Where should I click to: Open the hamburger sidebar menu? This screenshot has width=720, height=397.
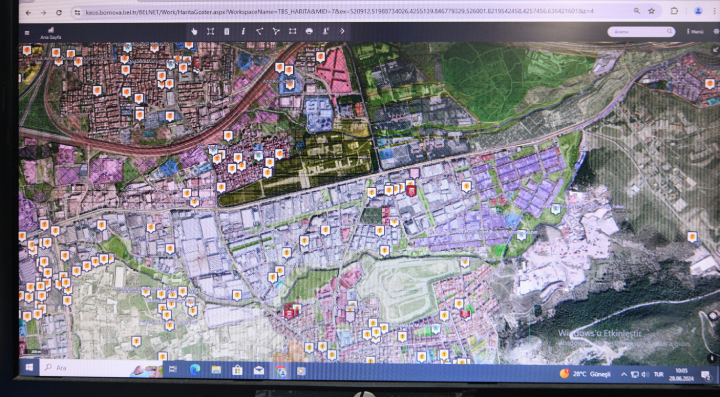pyautogui.click(x=27, y=33)
